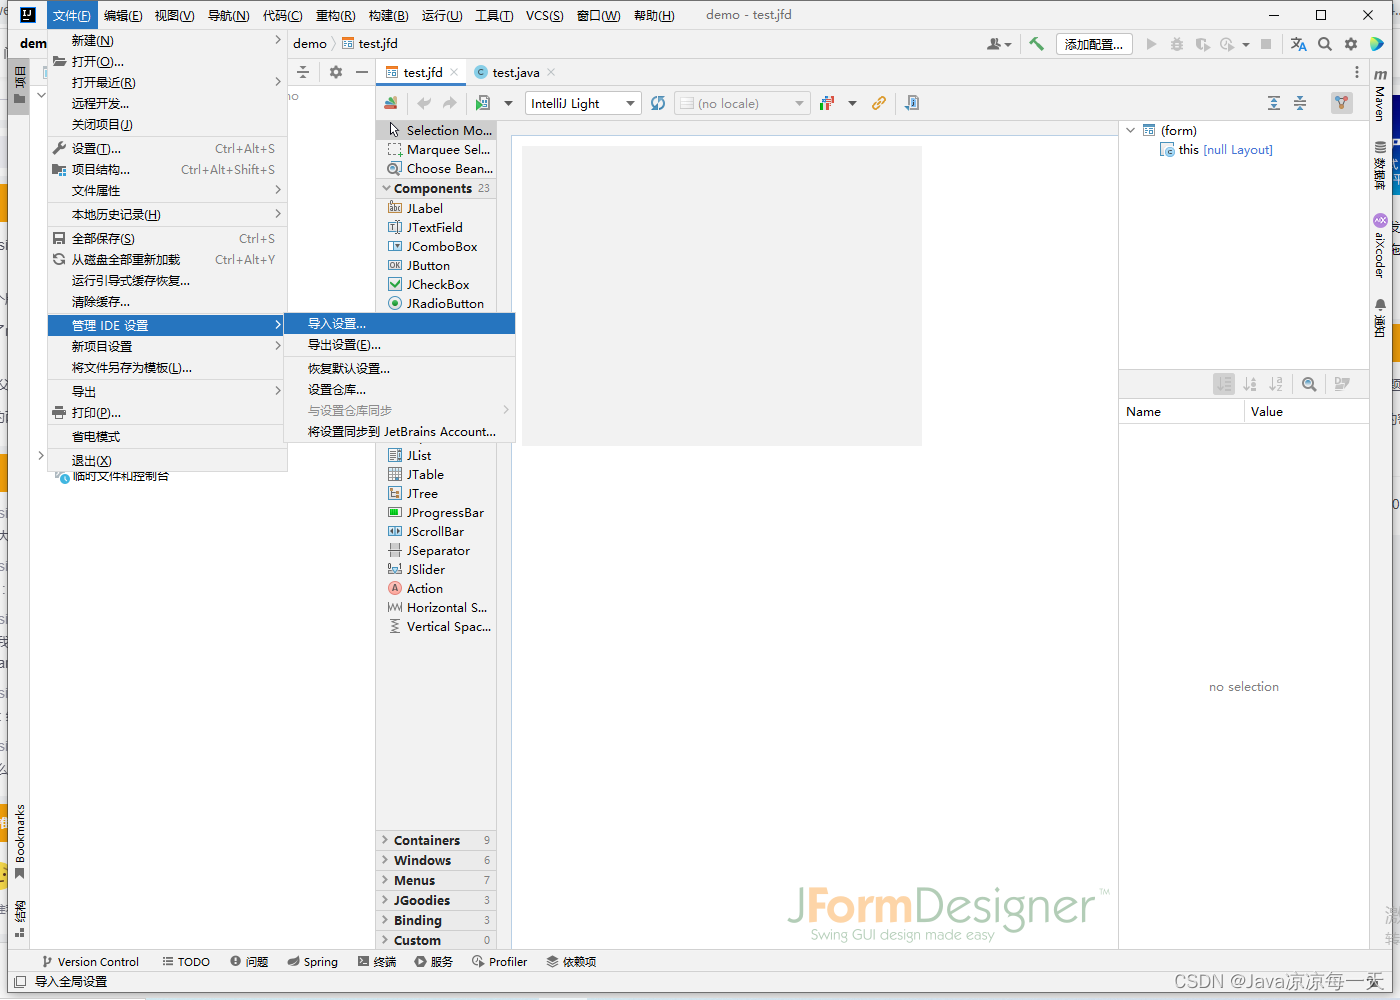Pick JRadioButton from the palette

click(437, 303)
